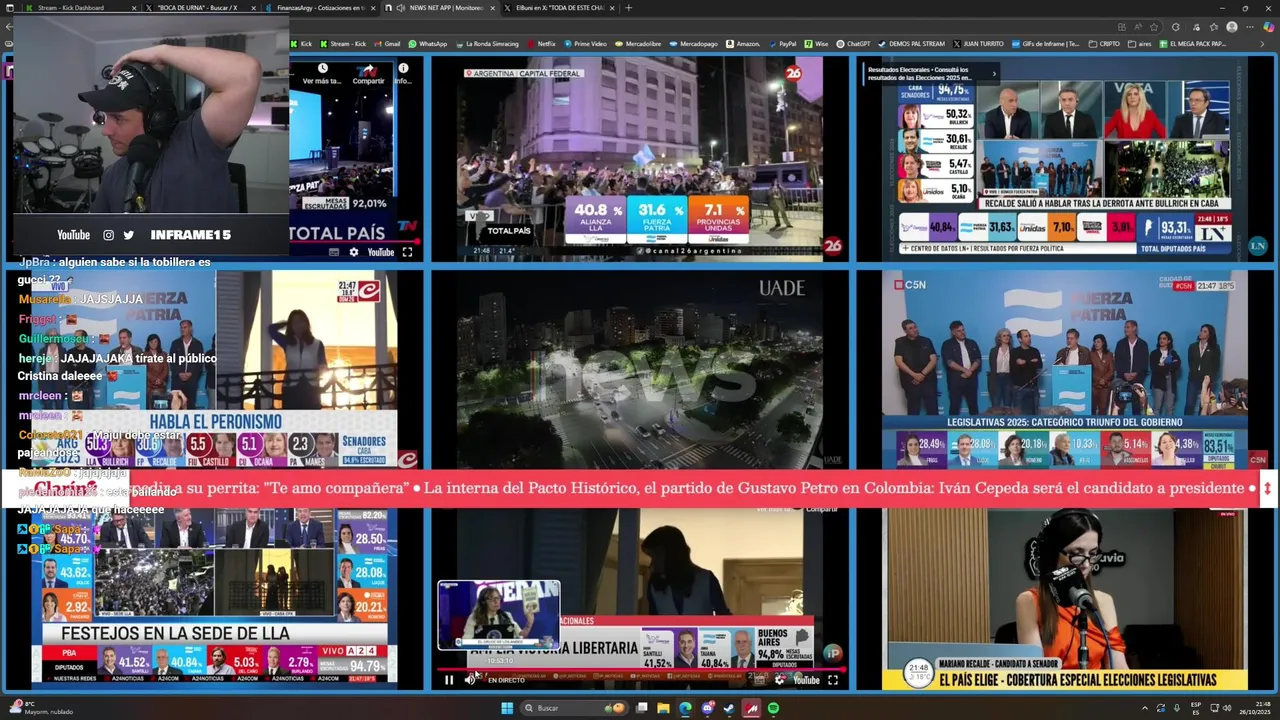Open Info icon on TN video

pos(403,69)
